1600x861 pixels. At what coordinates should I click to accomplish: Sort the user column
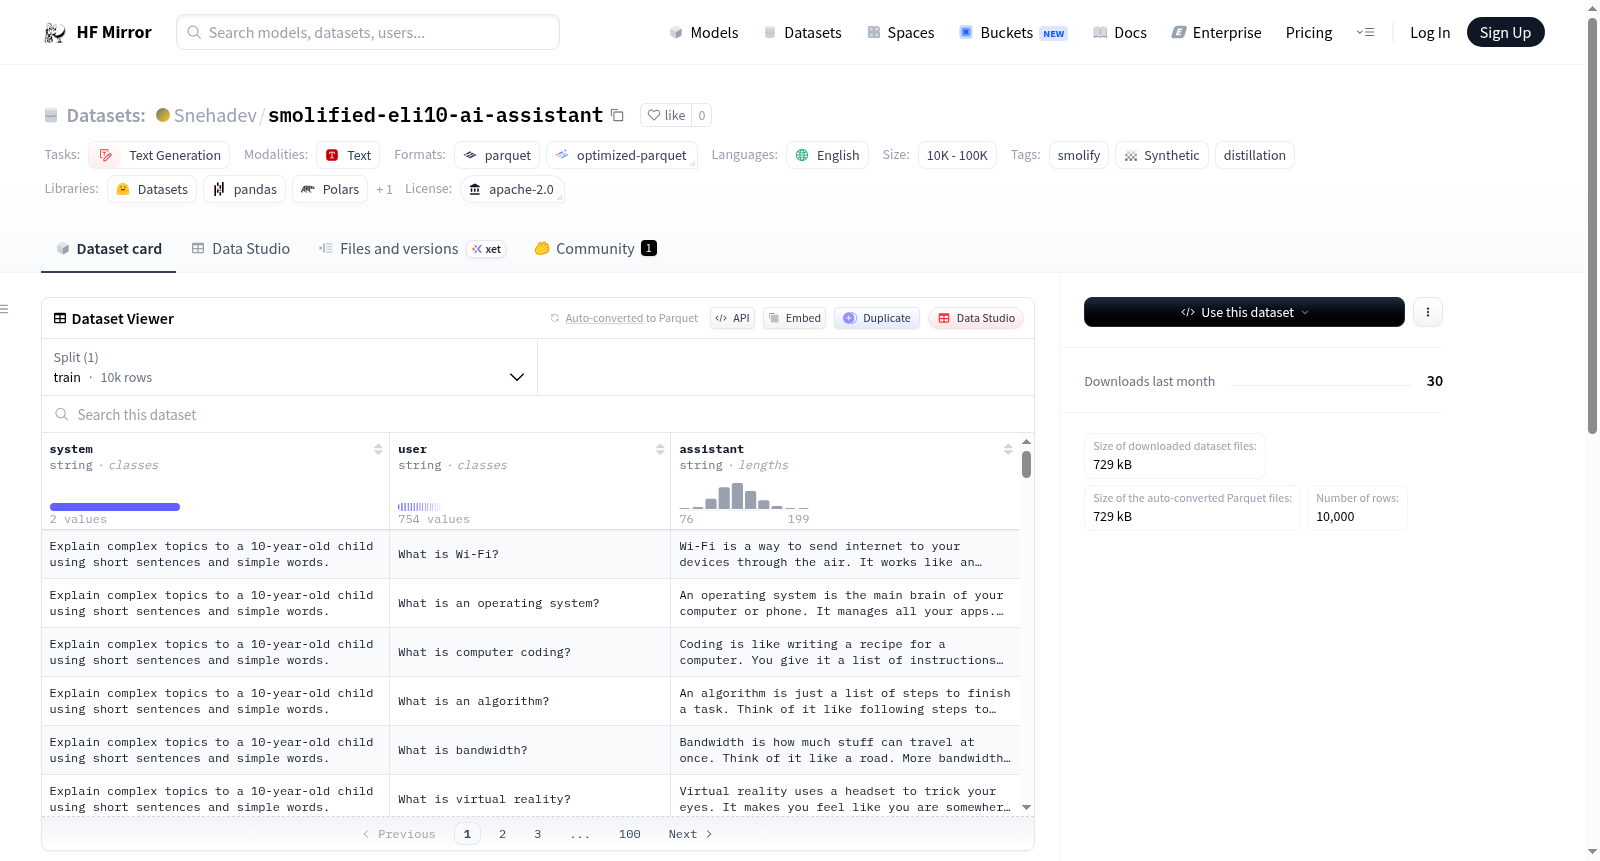click(x=660, y=449)
